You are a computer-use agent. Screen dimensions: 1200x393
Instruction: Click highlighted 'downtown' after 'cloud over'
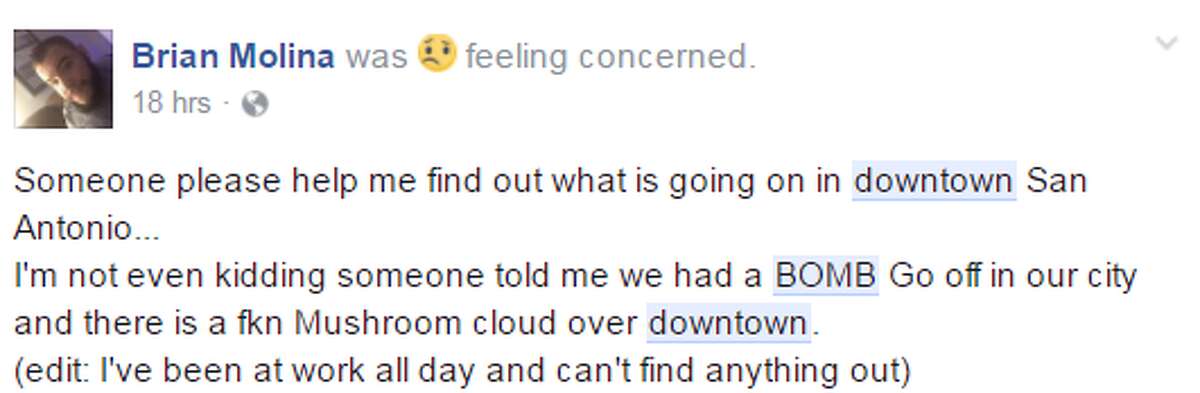point(728,323)
